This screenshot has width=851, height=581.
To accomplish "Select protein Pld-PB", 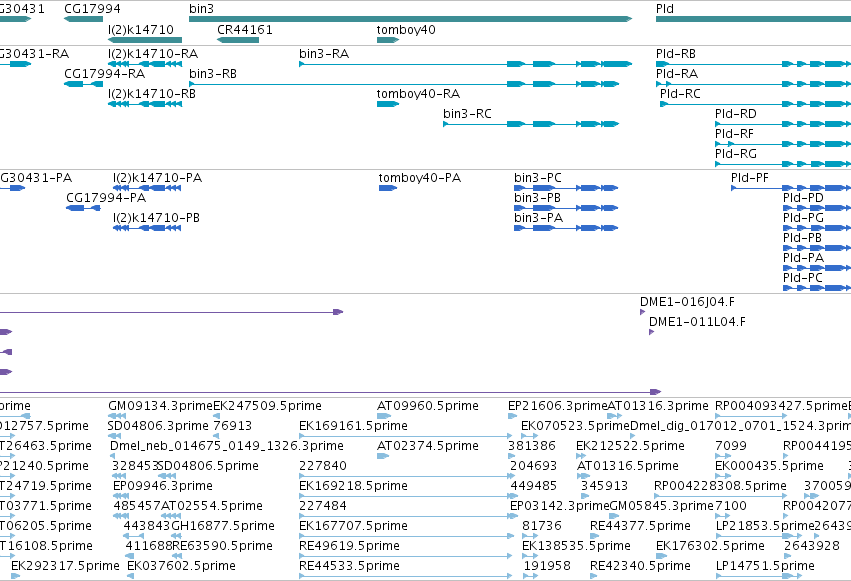I will (817, 248).
